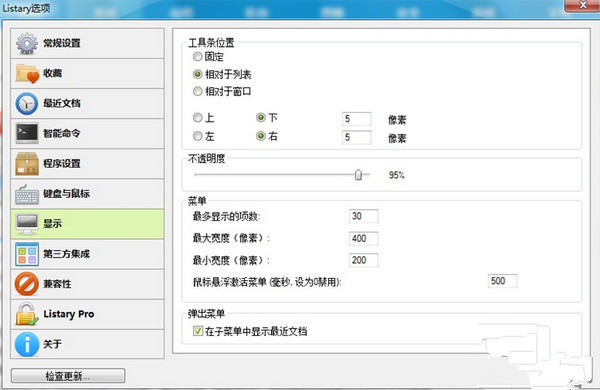Select the 固定 toolbar position option

(x=197, y=57)
